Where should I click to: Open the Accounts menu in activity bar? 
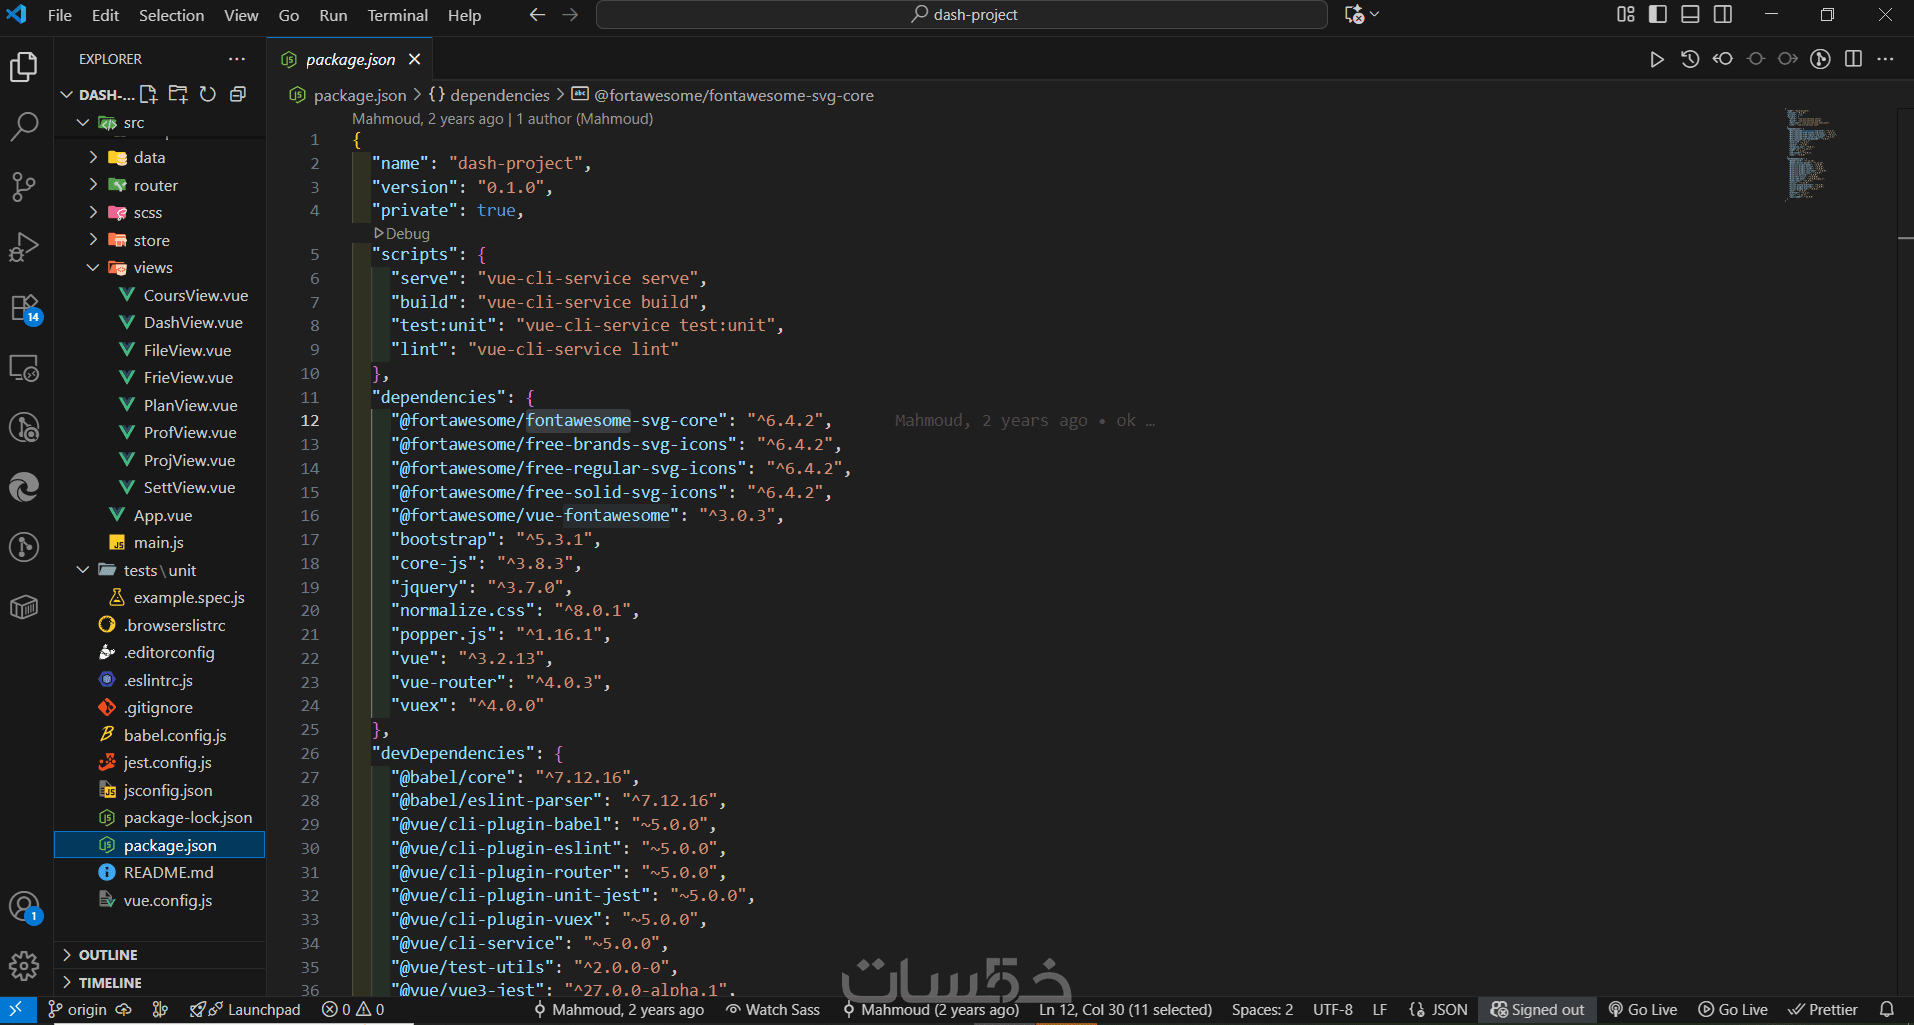(24, 908)
